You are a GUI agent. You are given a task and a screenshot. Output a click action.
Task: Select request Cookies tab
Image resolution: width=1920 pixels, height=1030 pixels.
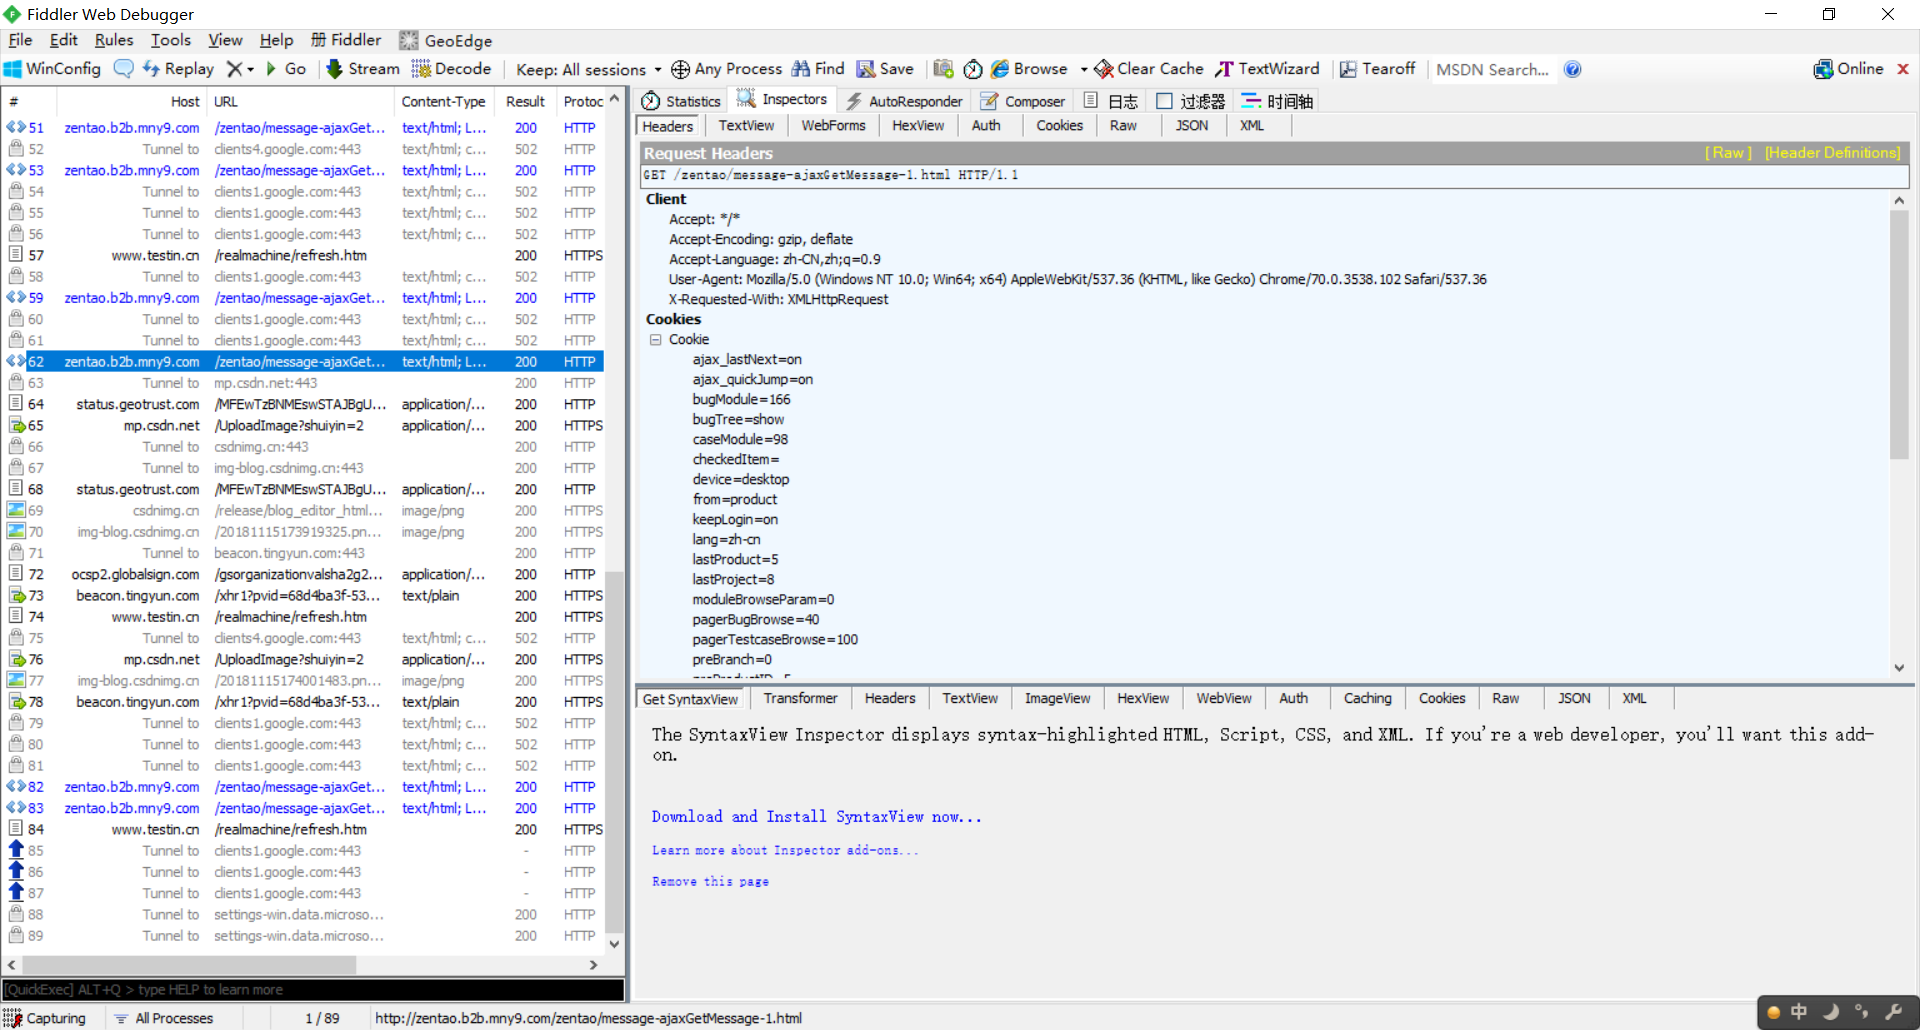(x=1059, y=126)
